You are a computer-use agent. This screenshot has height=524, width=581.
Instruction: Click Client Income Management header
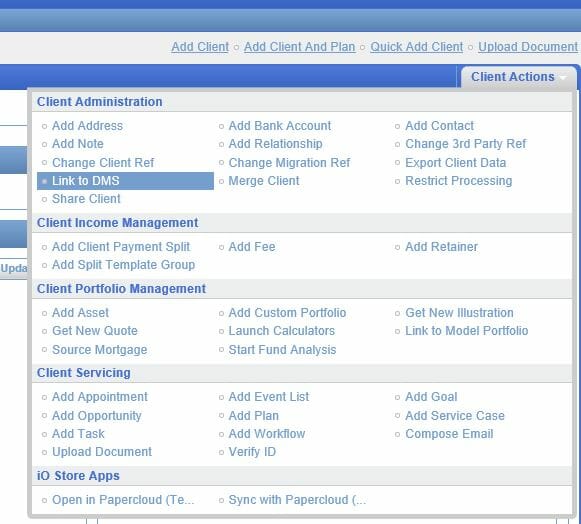[x=117, y=223]
